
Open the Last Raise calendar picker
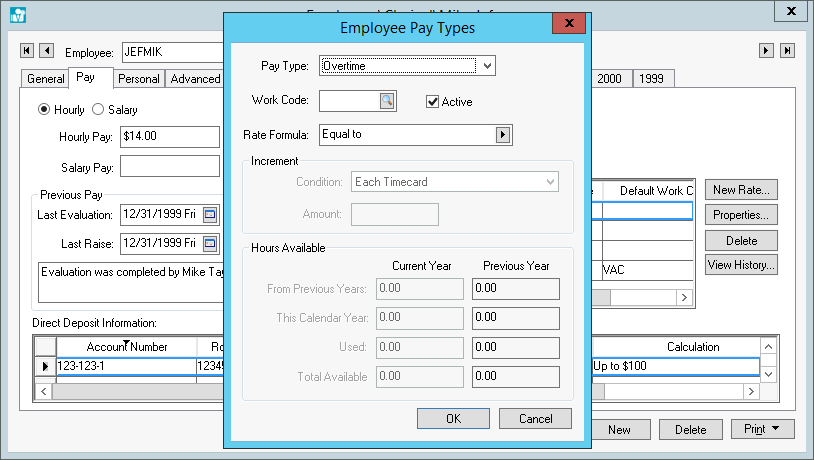pyautogui.click(x=210, y=243)
